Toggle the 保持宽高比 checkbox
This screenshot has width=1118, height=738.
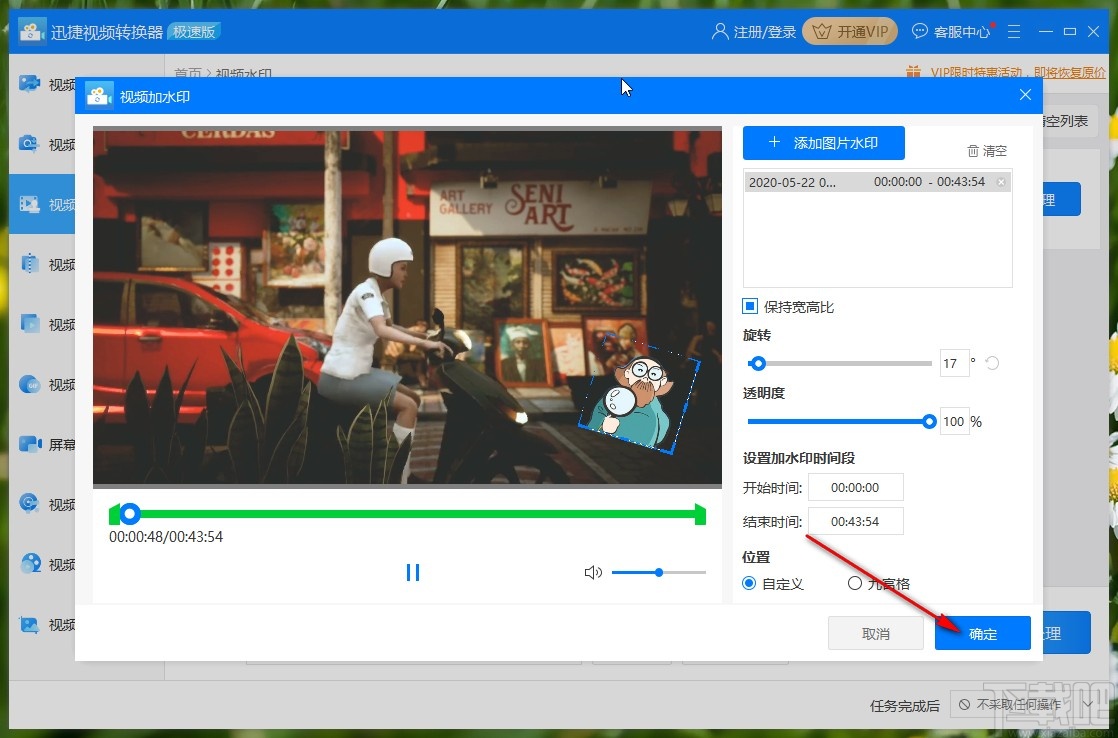click(750, 306)
